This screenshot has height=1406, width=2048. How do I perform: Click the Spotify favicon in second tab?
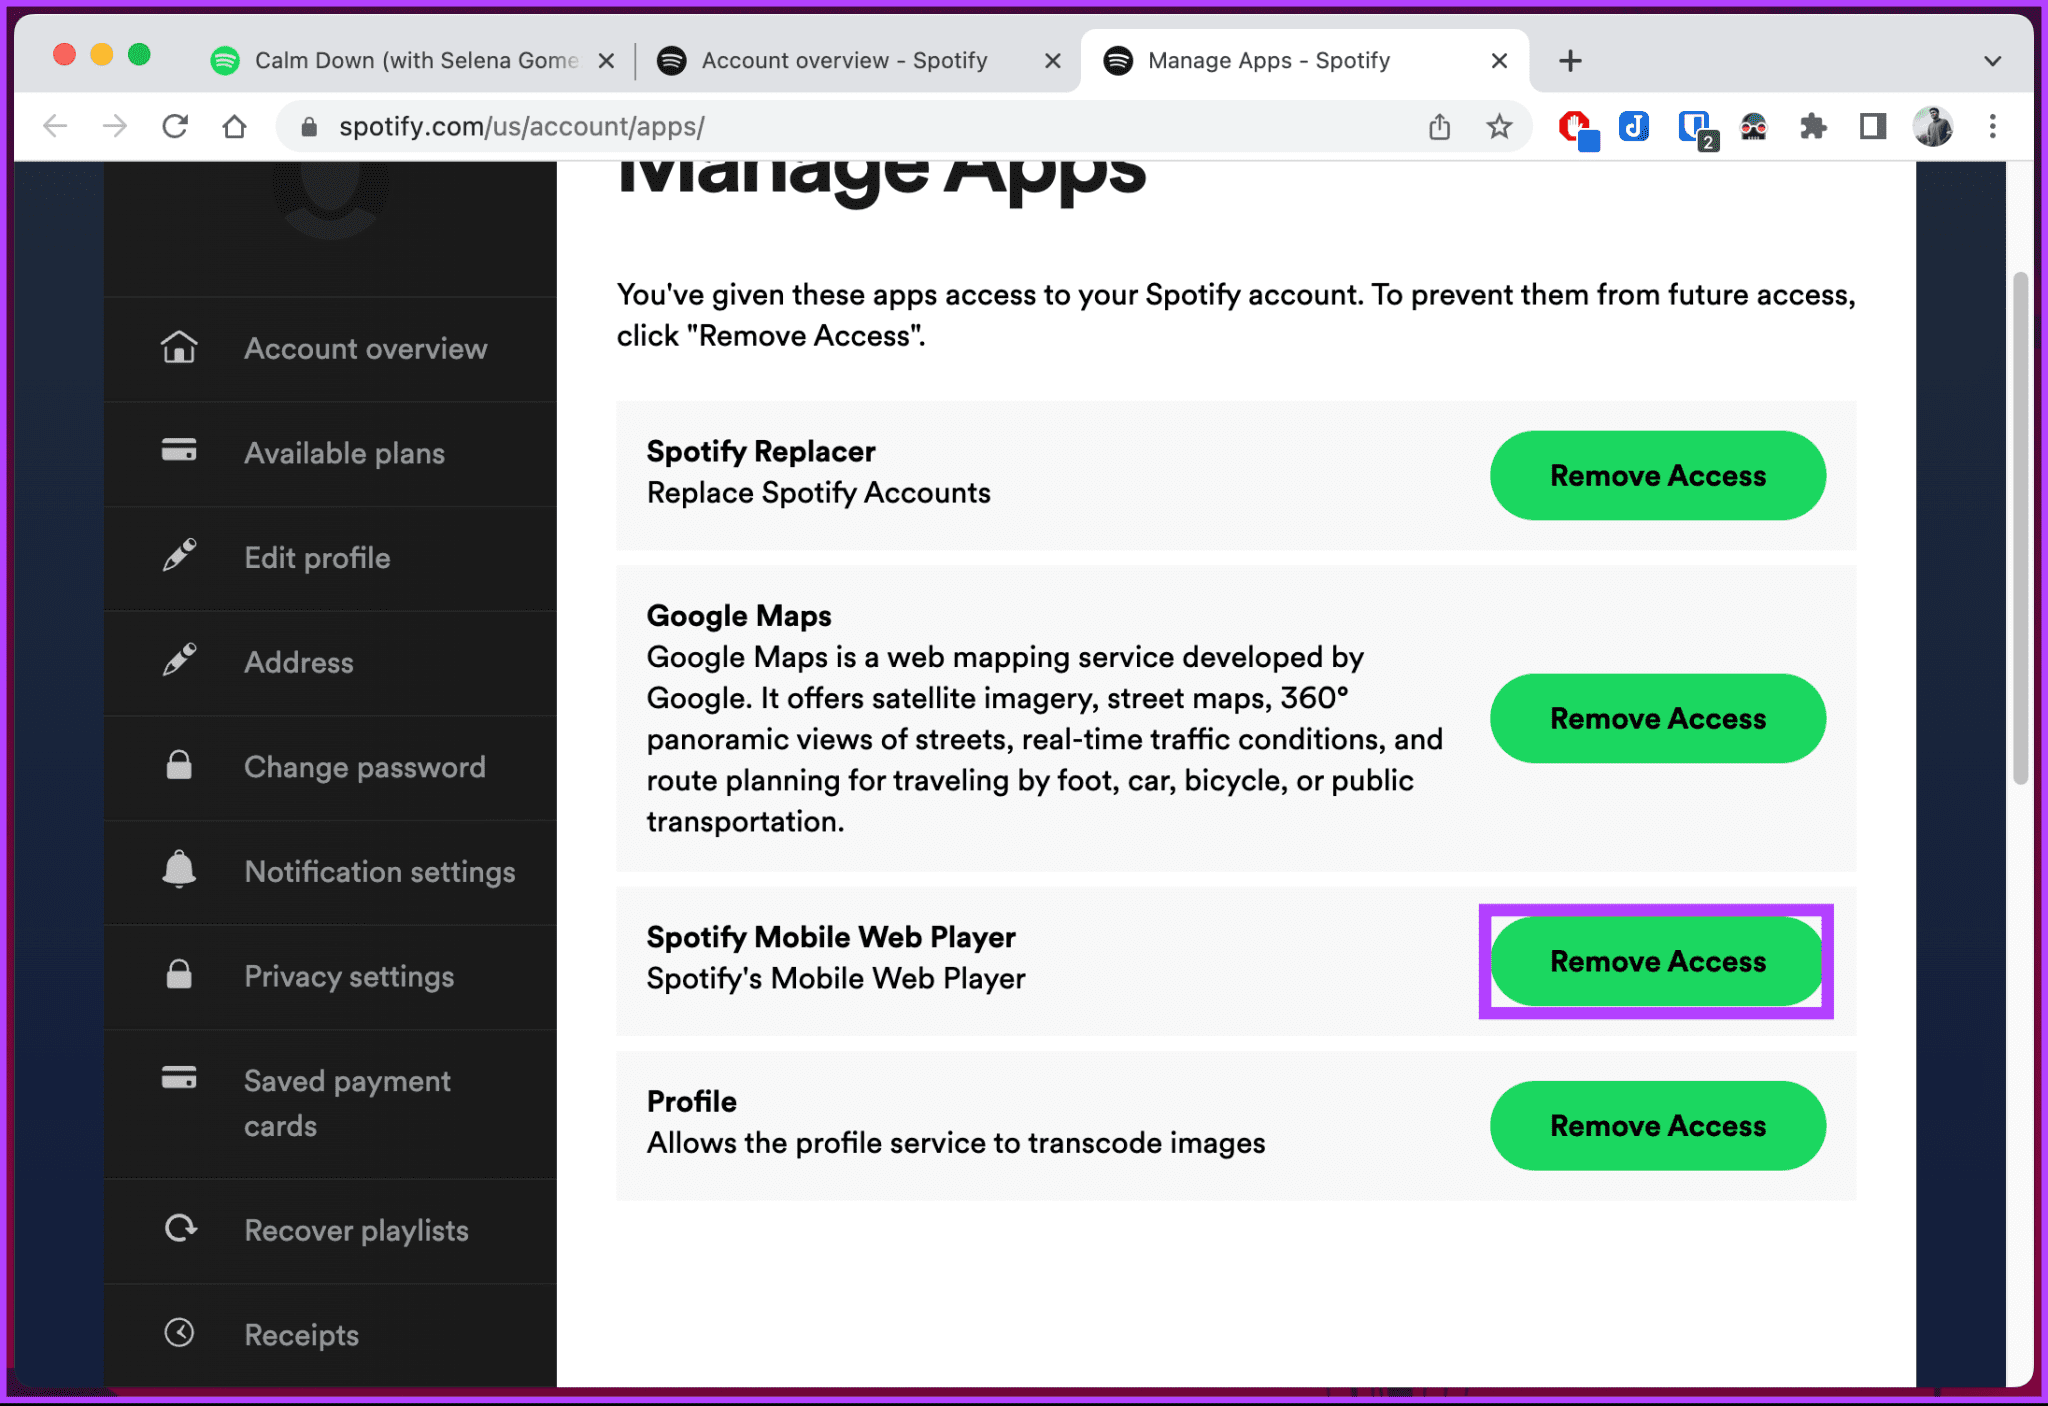674,61
